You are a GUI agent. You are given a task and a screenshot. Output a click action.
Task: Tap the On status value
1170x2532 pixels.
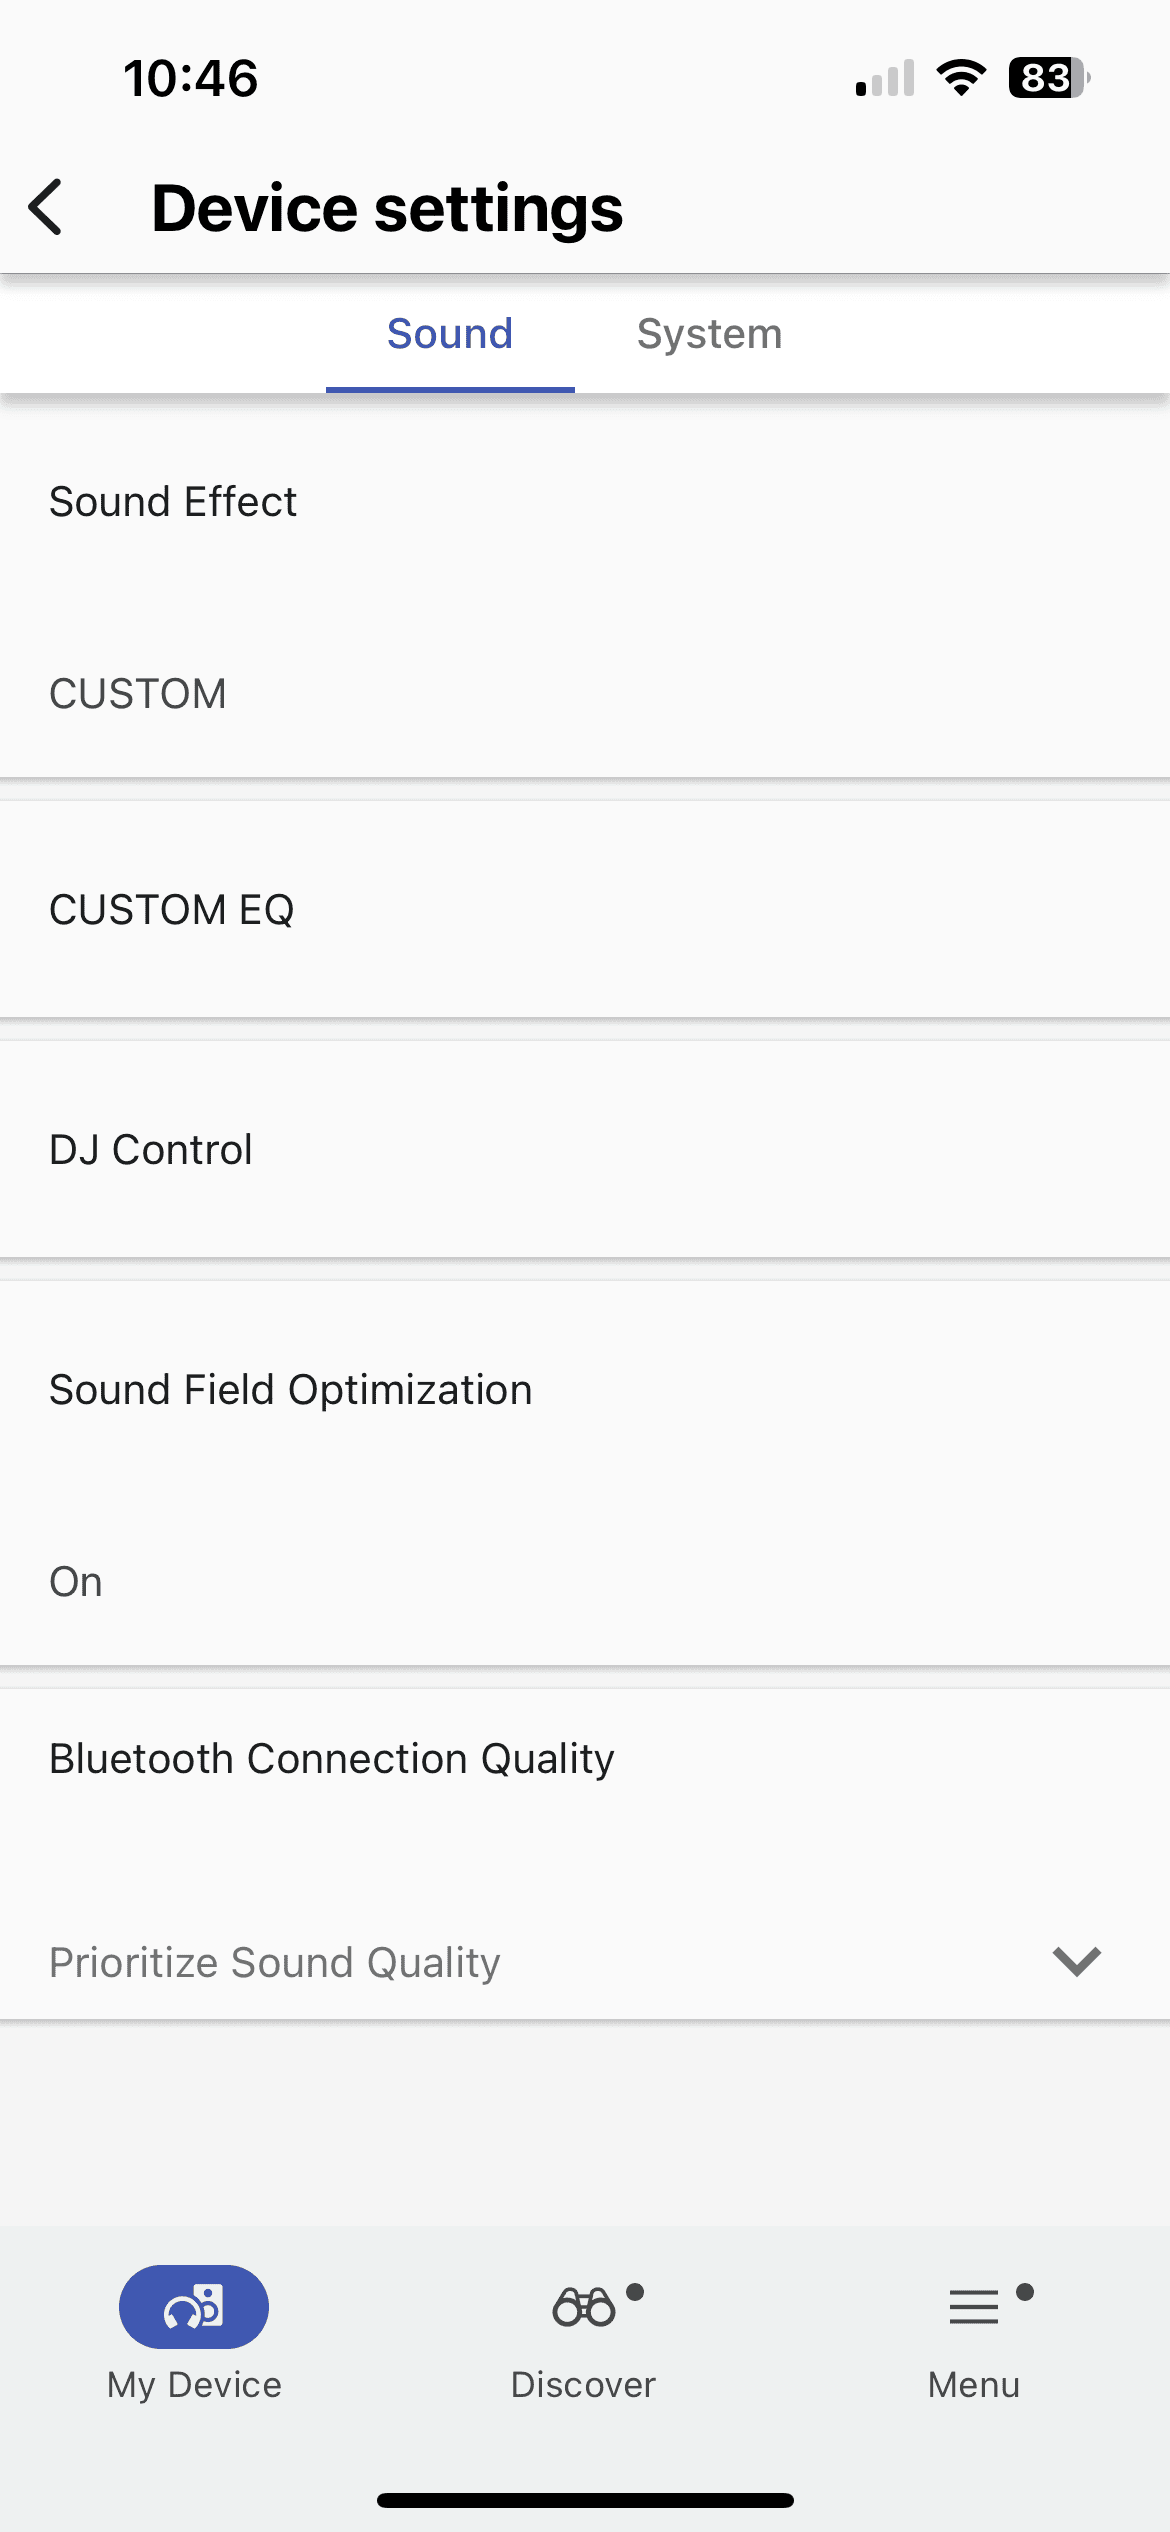76,1582
